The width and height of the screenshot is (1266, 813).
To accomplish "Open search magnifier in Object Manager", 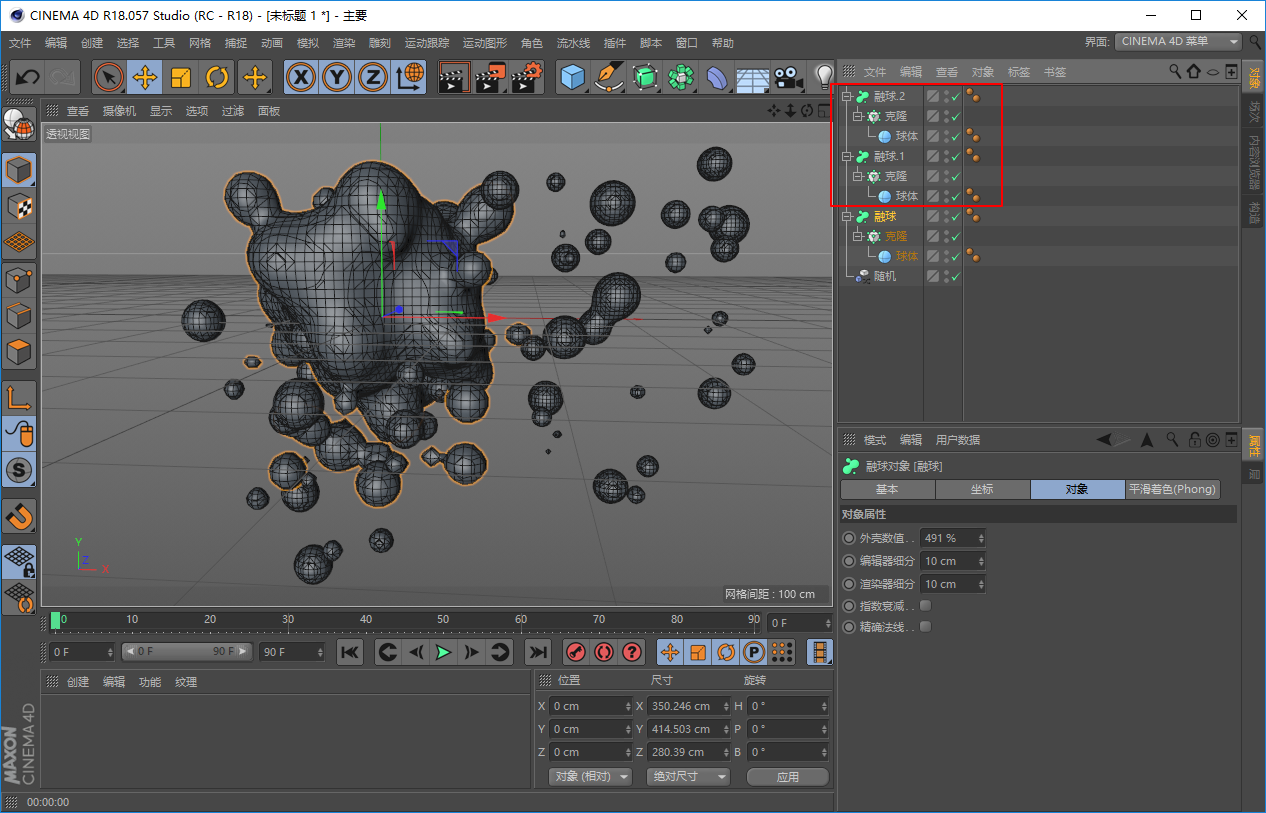I will pyautogui.click(x=1176, y=71).
